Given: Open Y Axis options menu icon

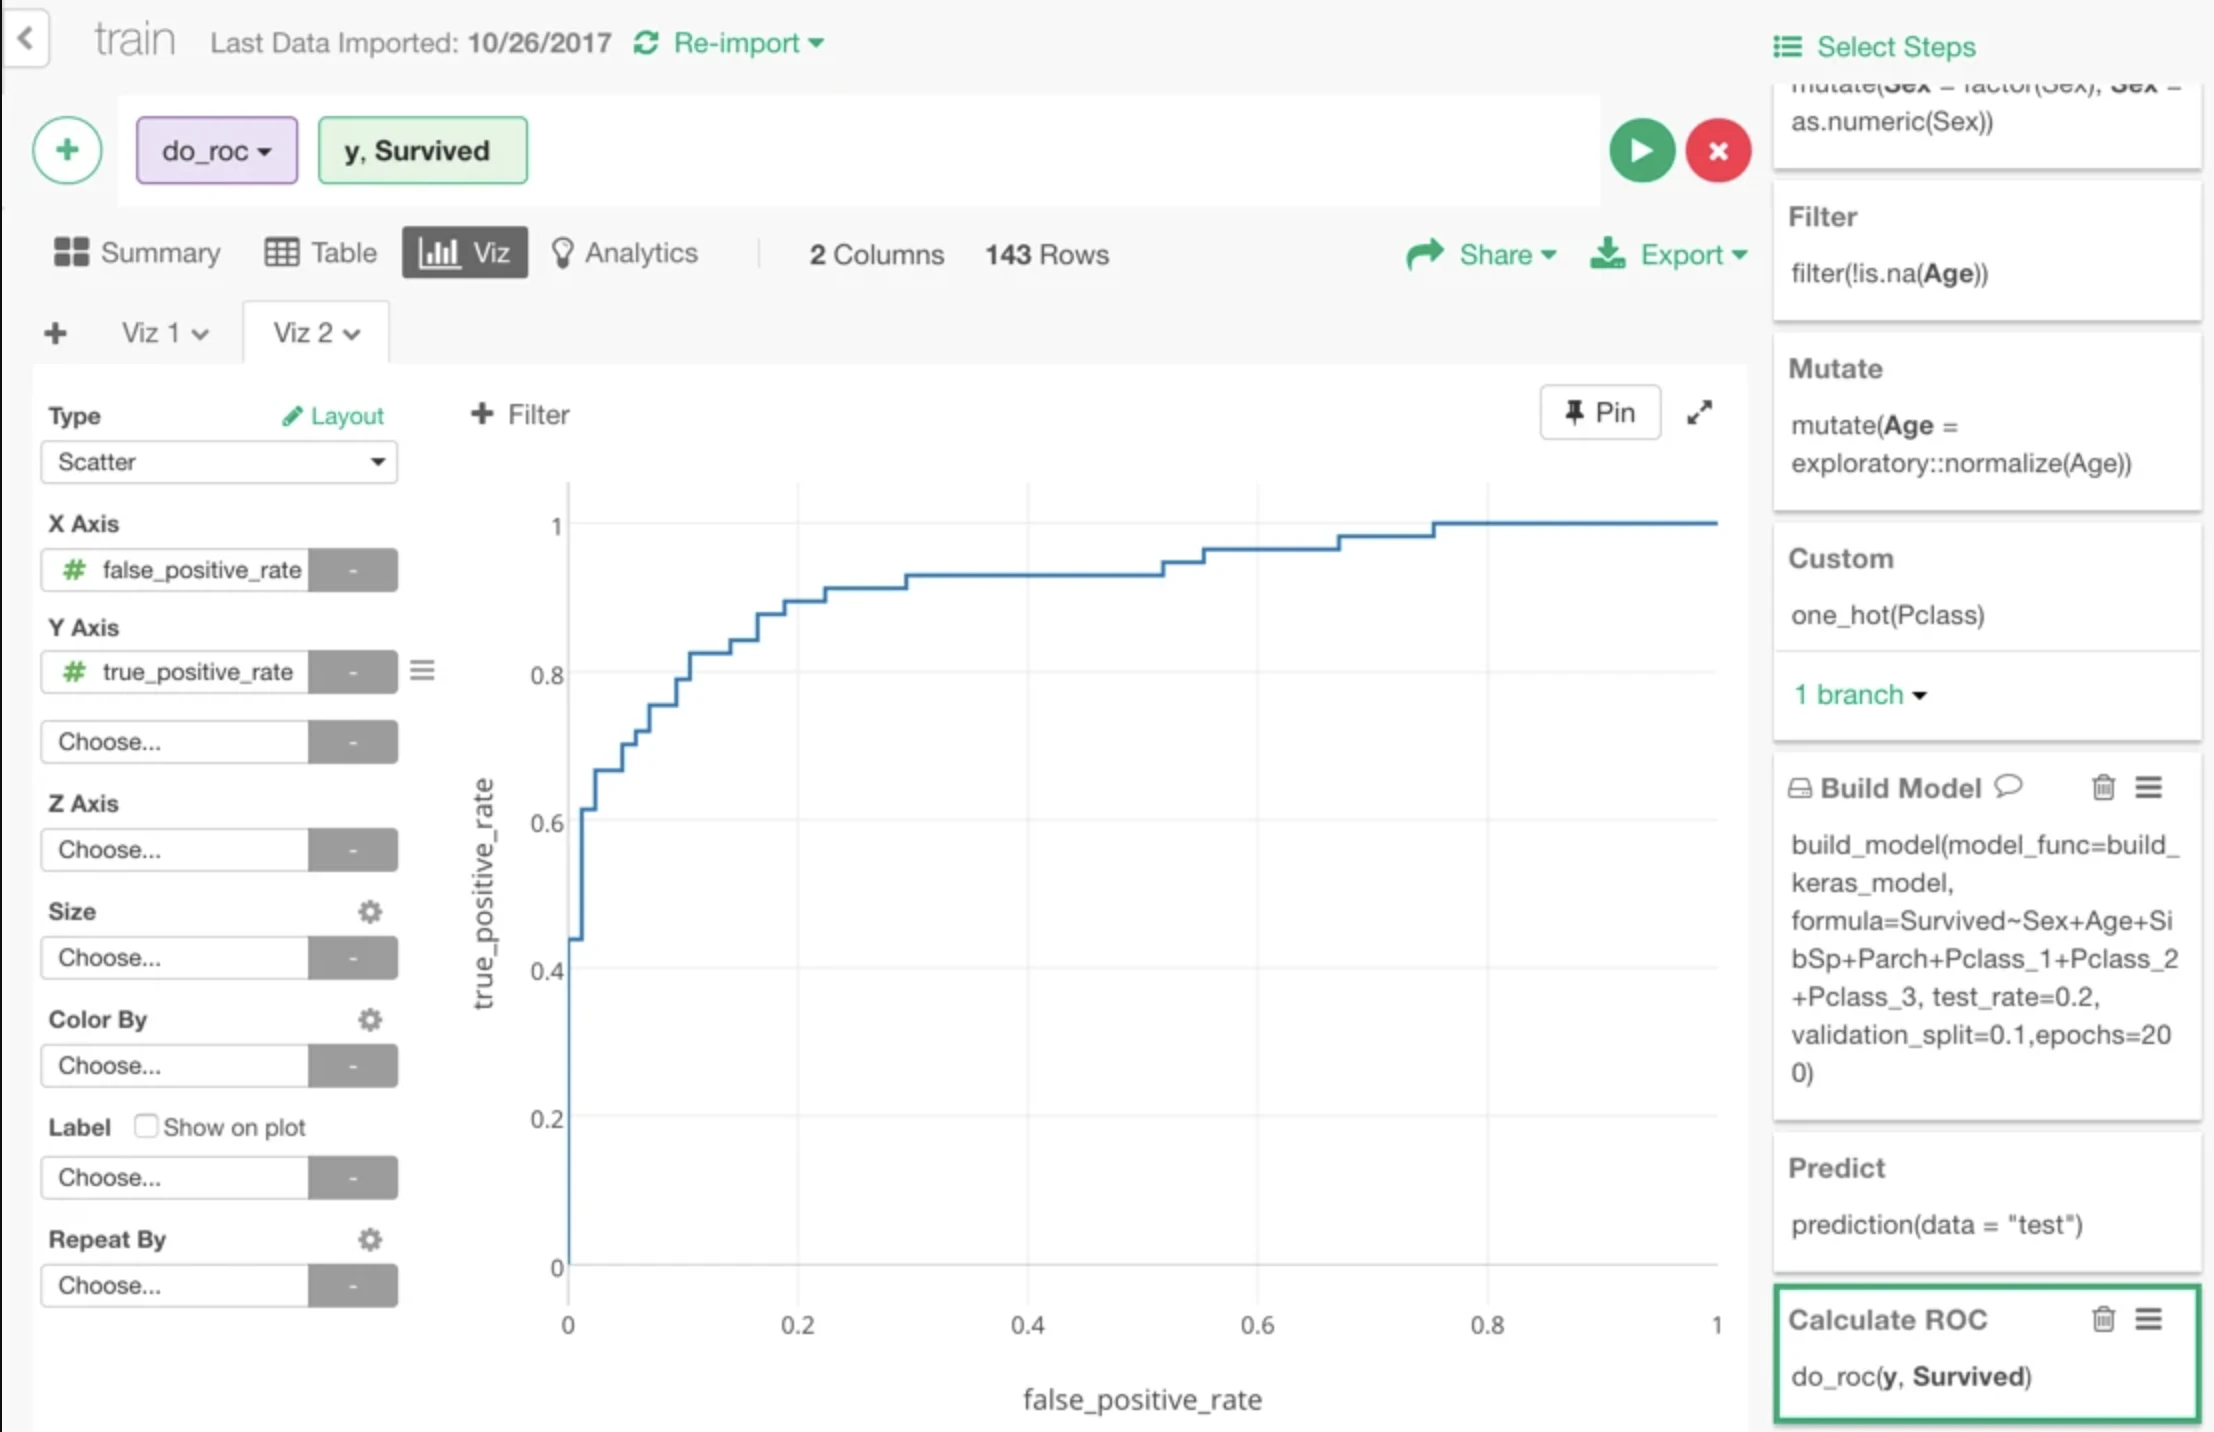Looking at the screenshot, I should click(422, 670).
